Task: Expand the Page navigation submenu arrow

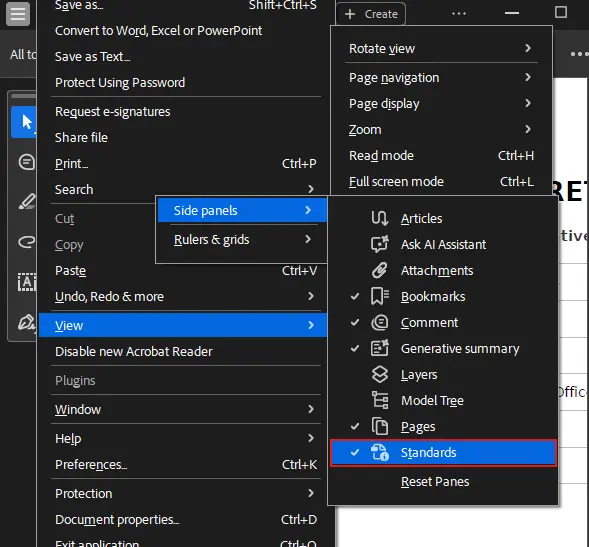Action: (528, 77)
